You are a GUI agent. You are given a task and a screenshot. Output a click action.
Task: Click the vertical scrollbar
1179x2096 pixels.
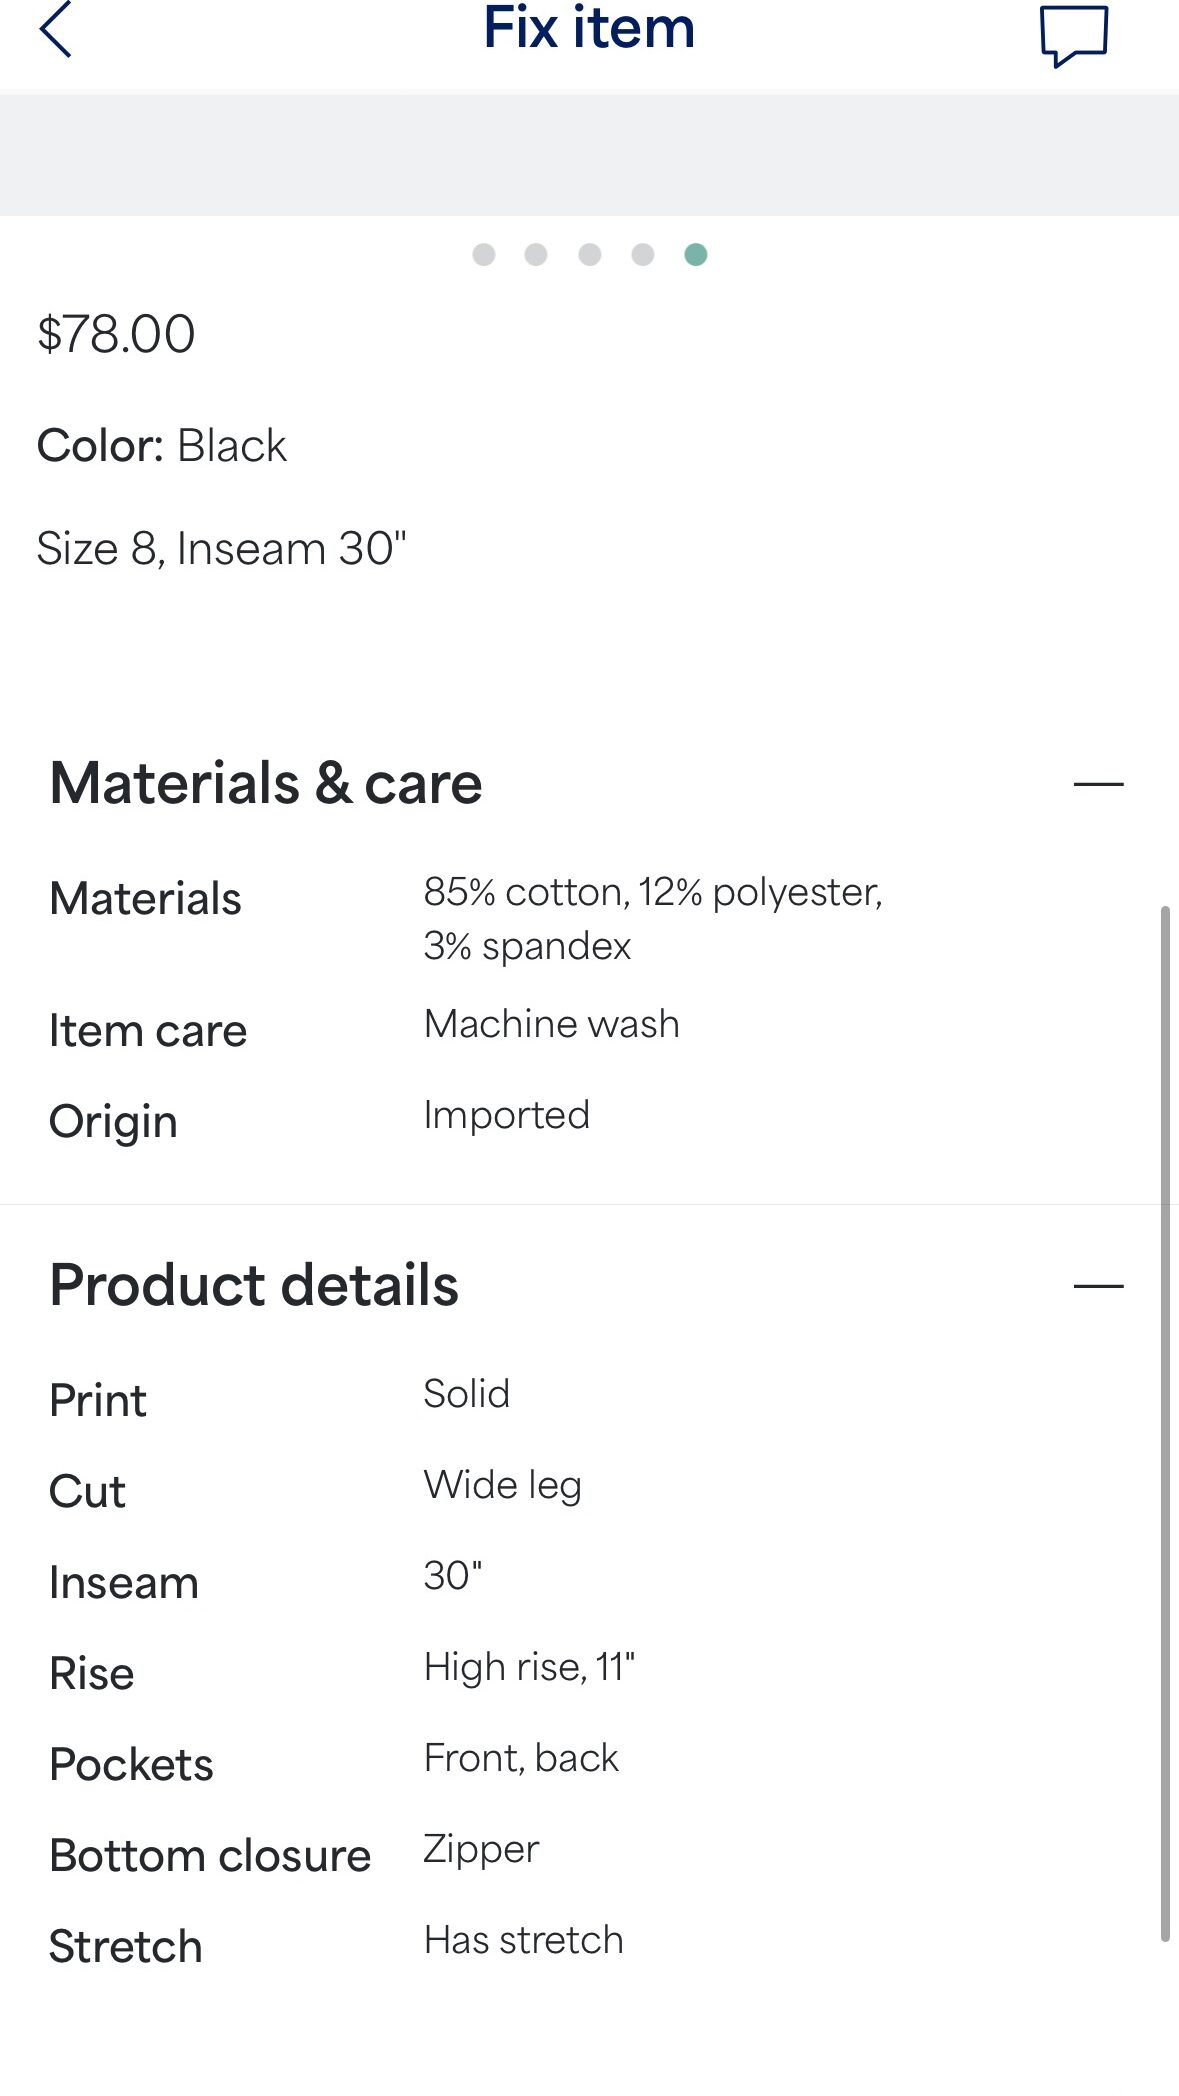point(1165,1420)
